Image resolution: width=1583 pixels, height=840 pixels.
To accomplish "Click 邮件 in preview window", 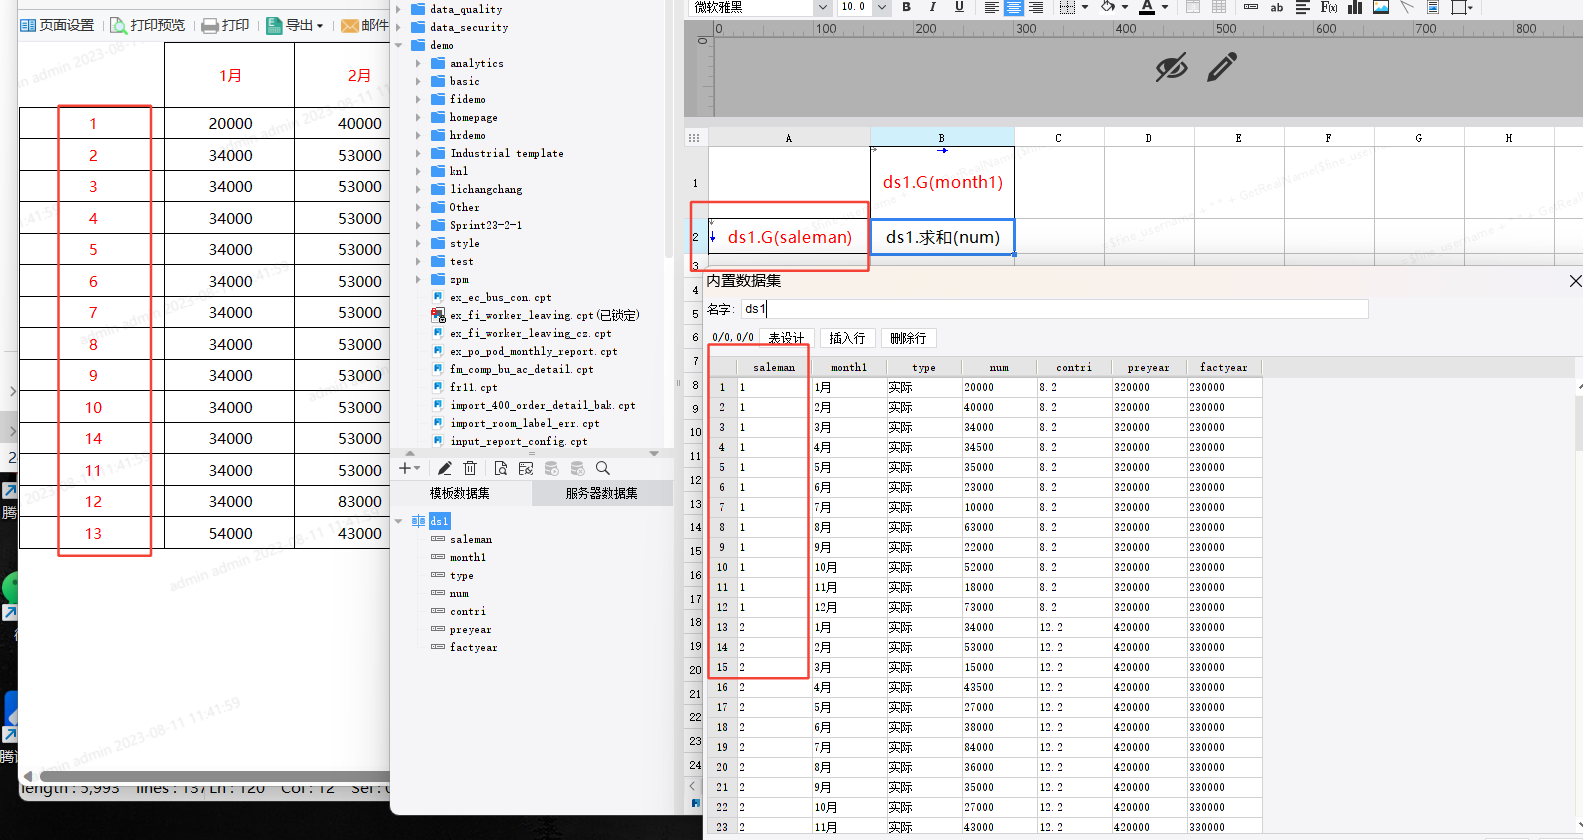I will [x=364, y=25].
